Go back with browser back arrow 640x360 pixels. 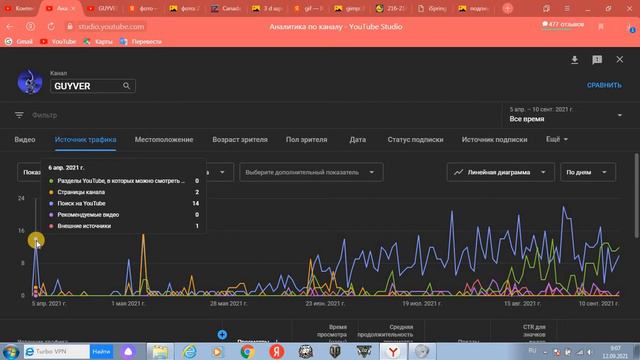[x=10, y=27]
